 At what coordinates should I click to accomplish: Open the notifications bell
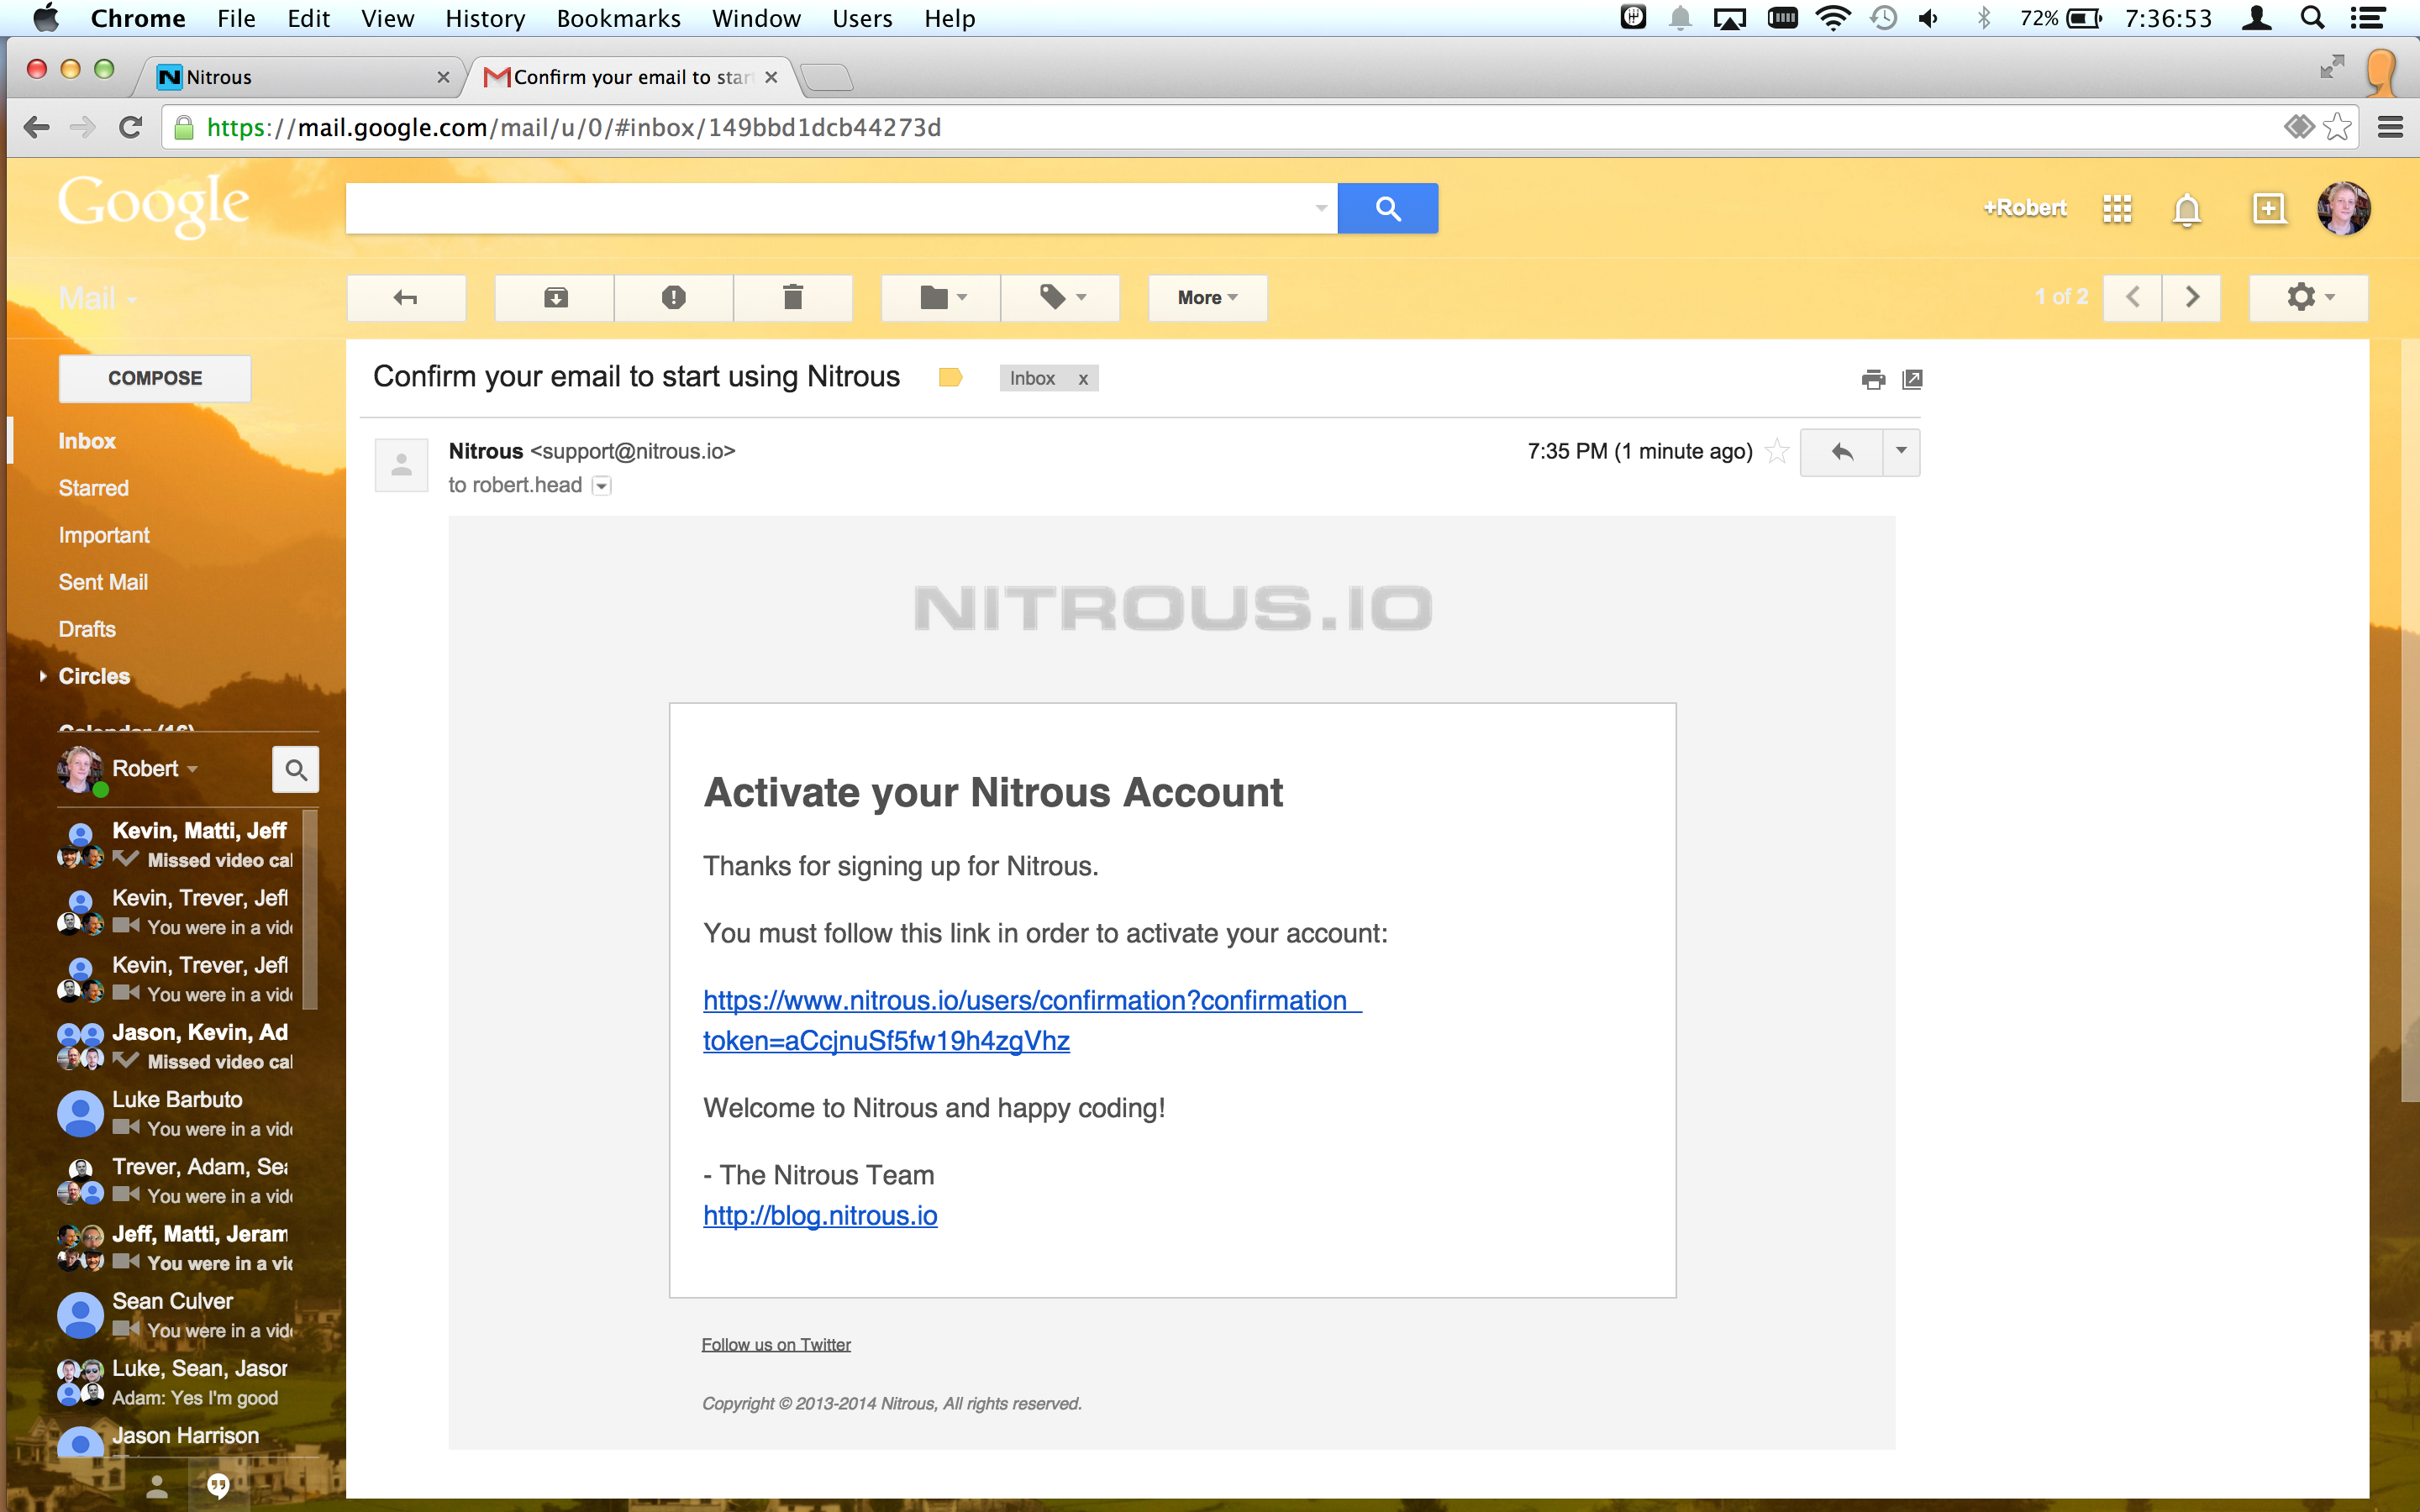click(2187, 210)
